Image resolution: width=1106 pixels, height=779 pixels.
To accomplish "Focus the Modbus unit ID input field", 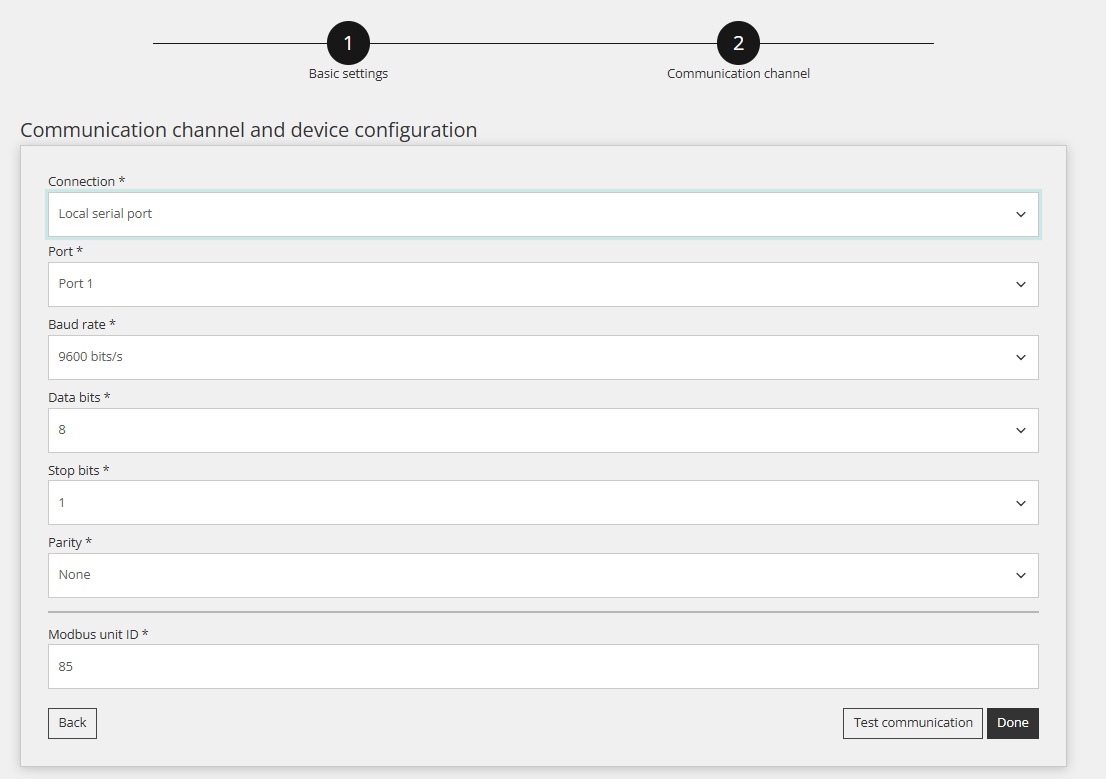I will click(543, 666).
